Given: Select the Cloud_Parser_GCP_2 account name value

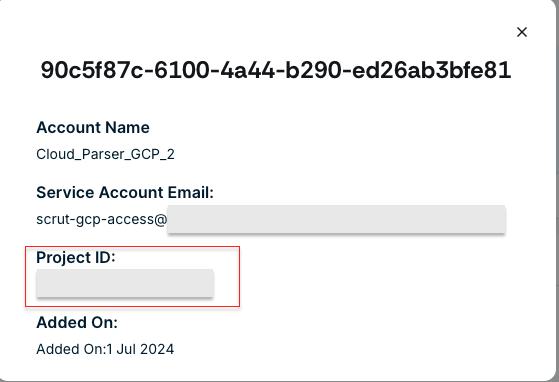Looking at the screenshot, I should [105, 154].
